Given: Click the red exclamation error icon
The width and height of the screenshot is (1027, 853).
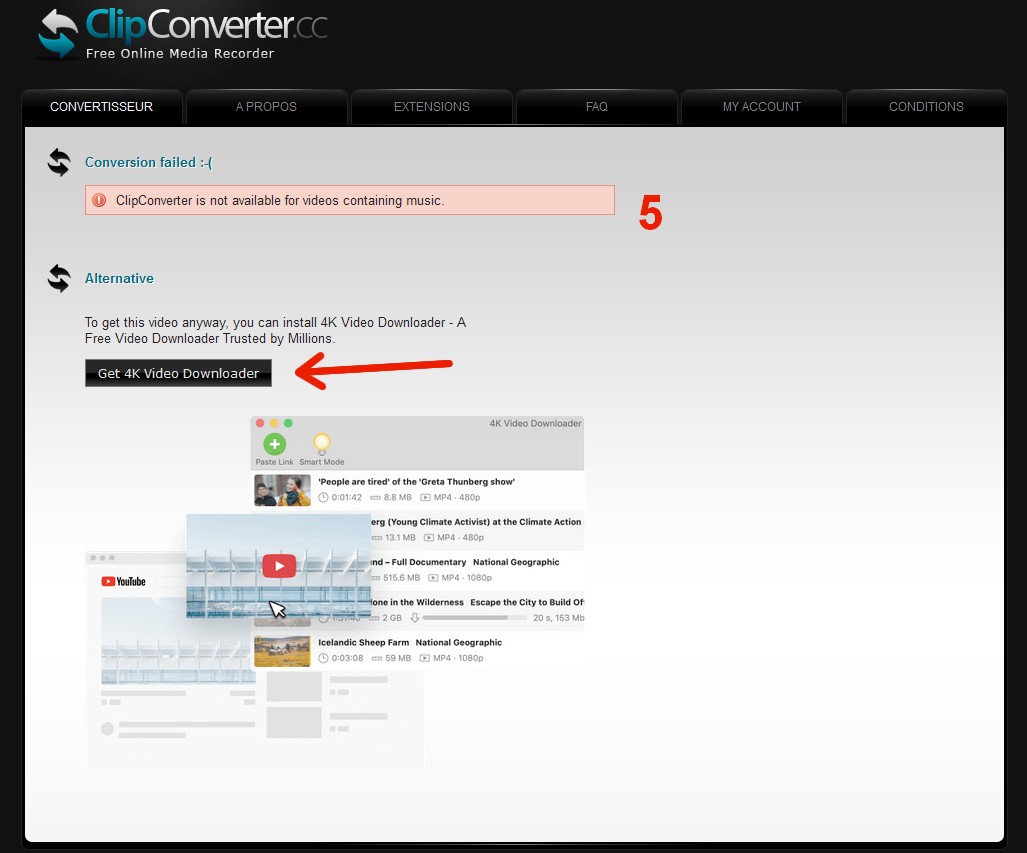Looking at the screenshot, I should 99,200.
